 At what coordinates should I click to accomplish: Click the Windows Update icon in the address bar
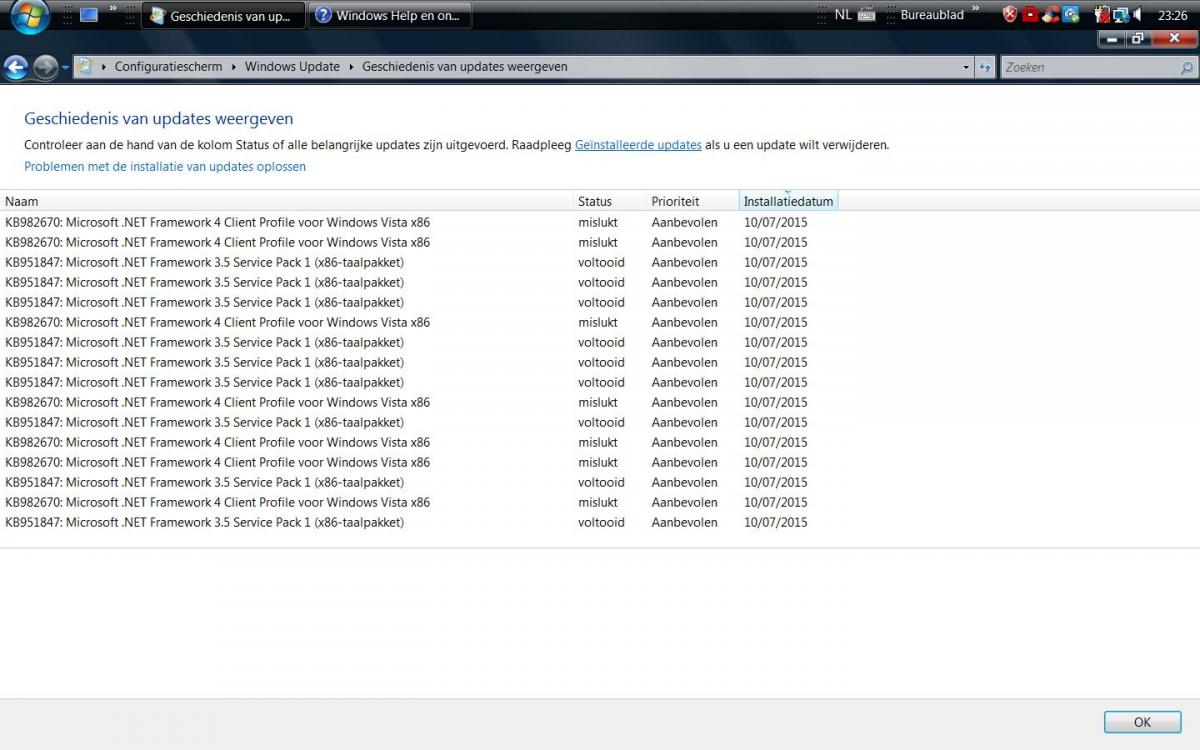[86, 67]
